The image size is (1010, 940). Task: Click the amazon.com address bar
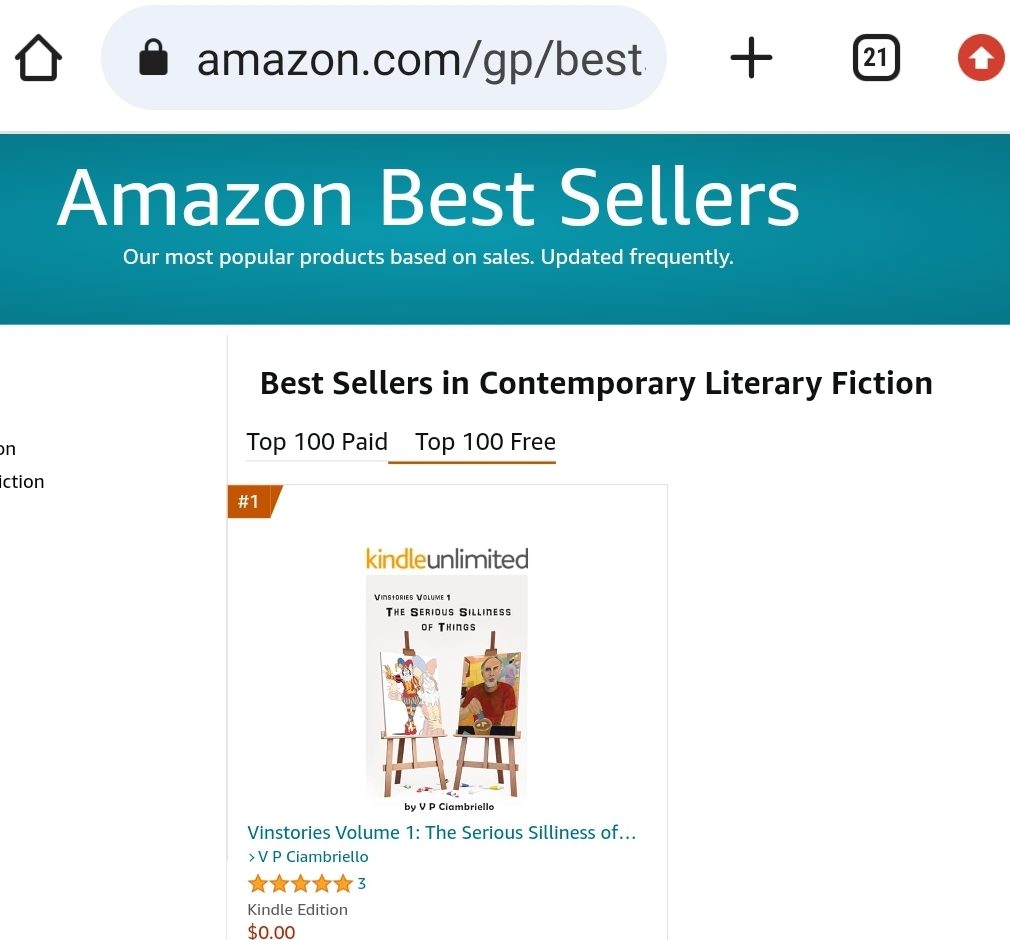point(420,59)
